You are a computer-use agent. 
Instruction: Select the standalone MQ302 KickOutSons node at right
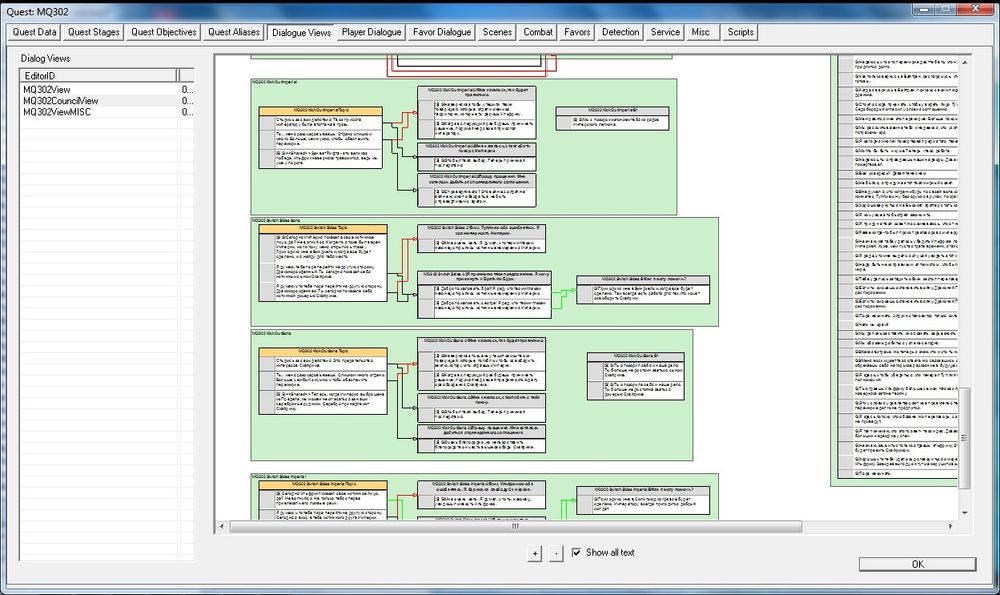pos(636,376)
